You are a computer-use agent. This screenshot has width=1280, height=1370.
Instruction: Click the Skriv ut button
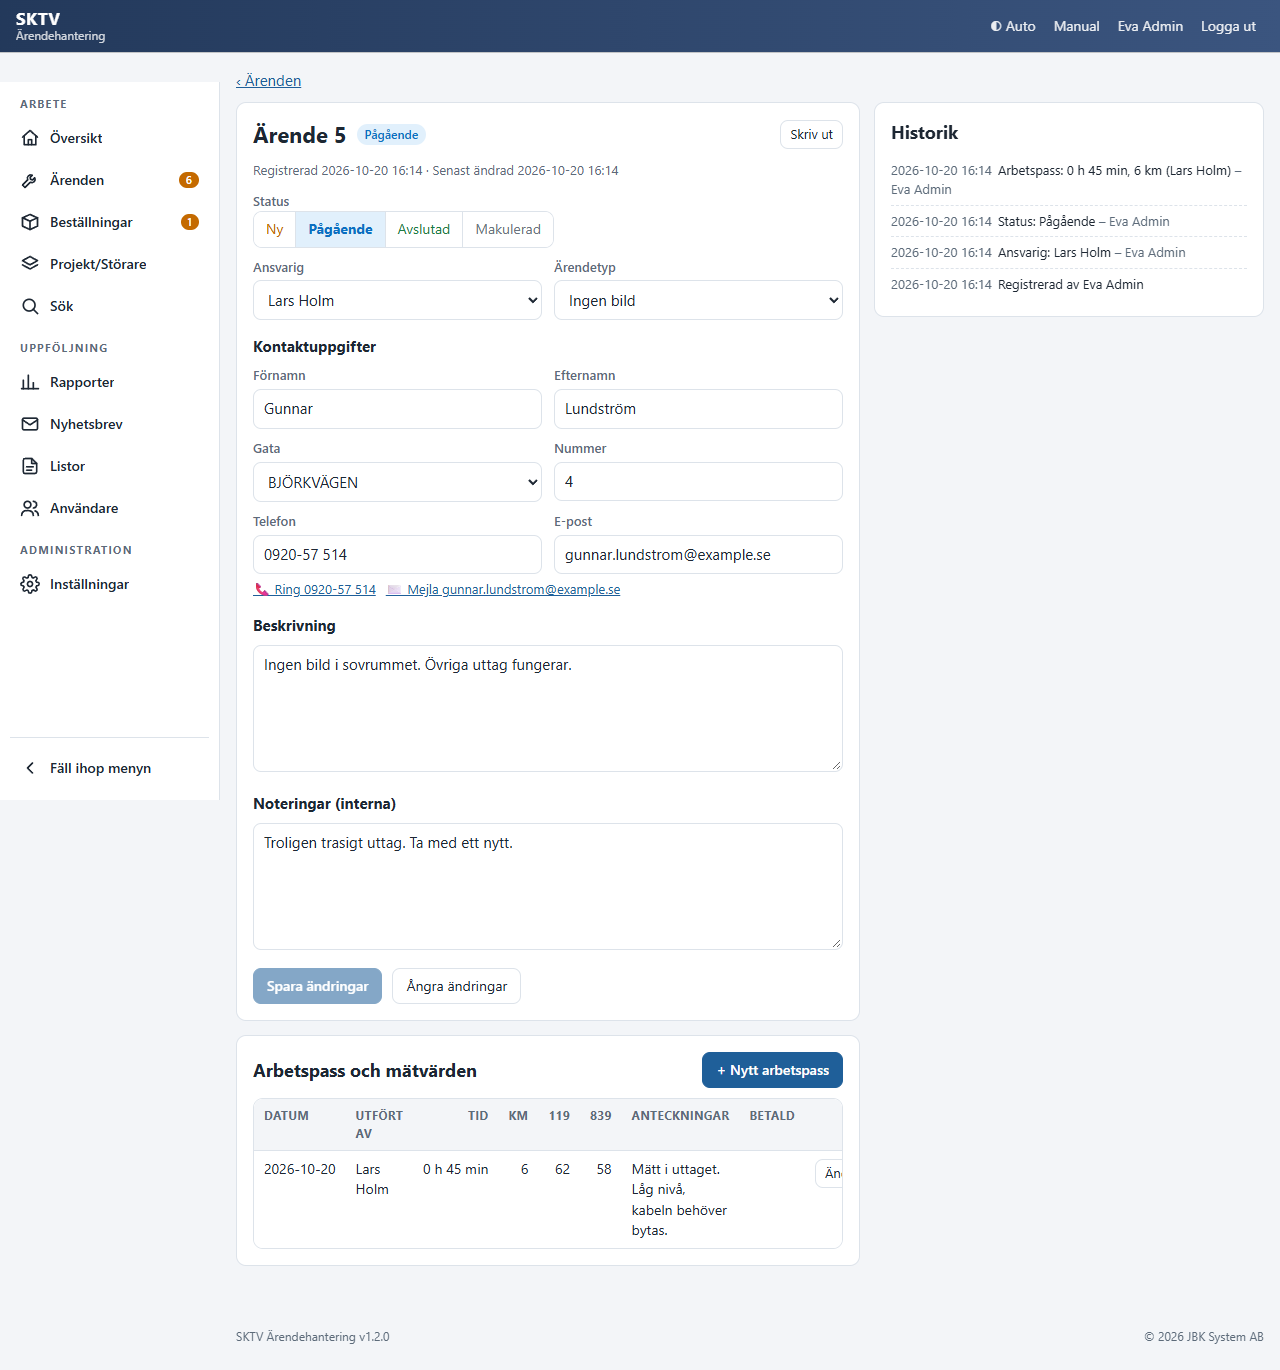811,135
